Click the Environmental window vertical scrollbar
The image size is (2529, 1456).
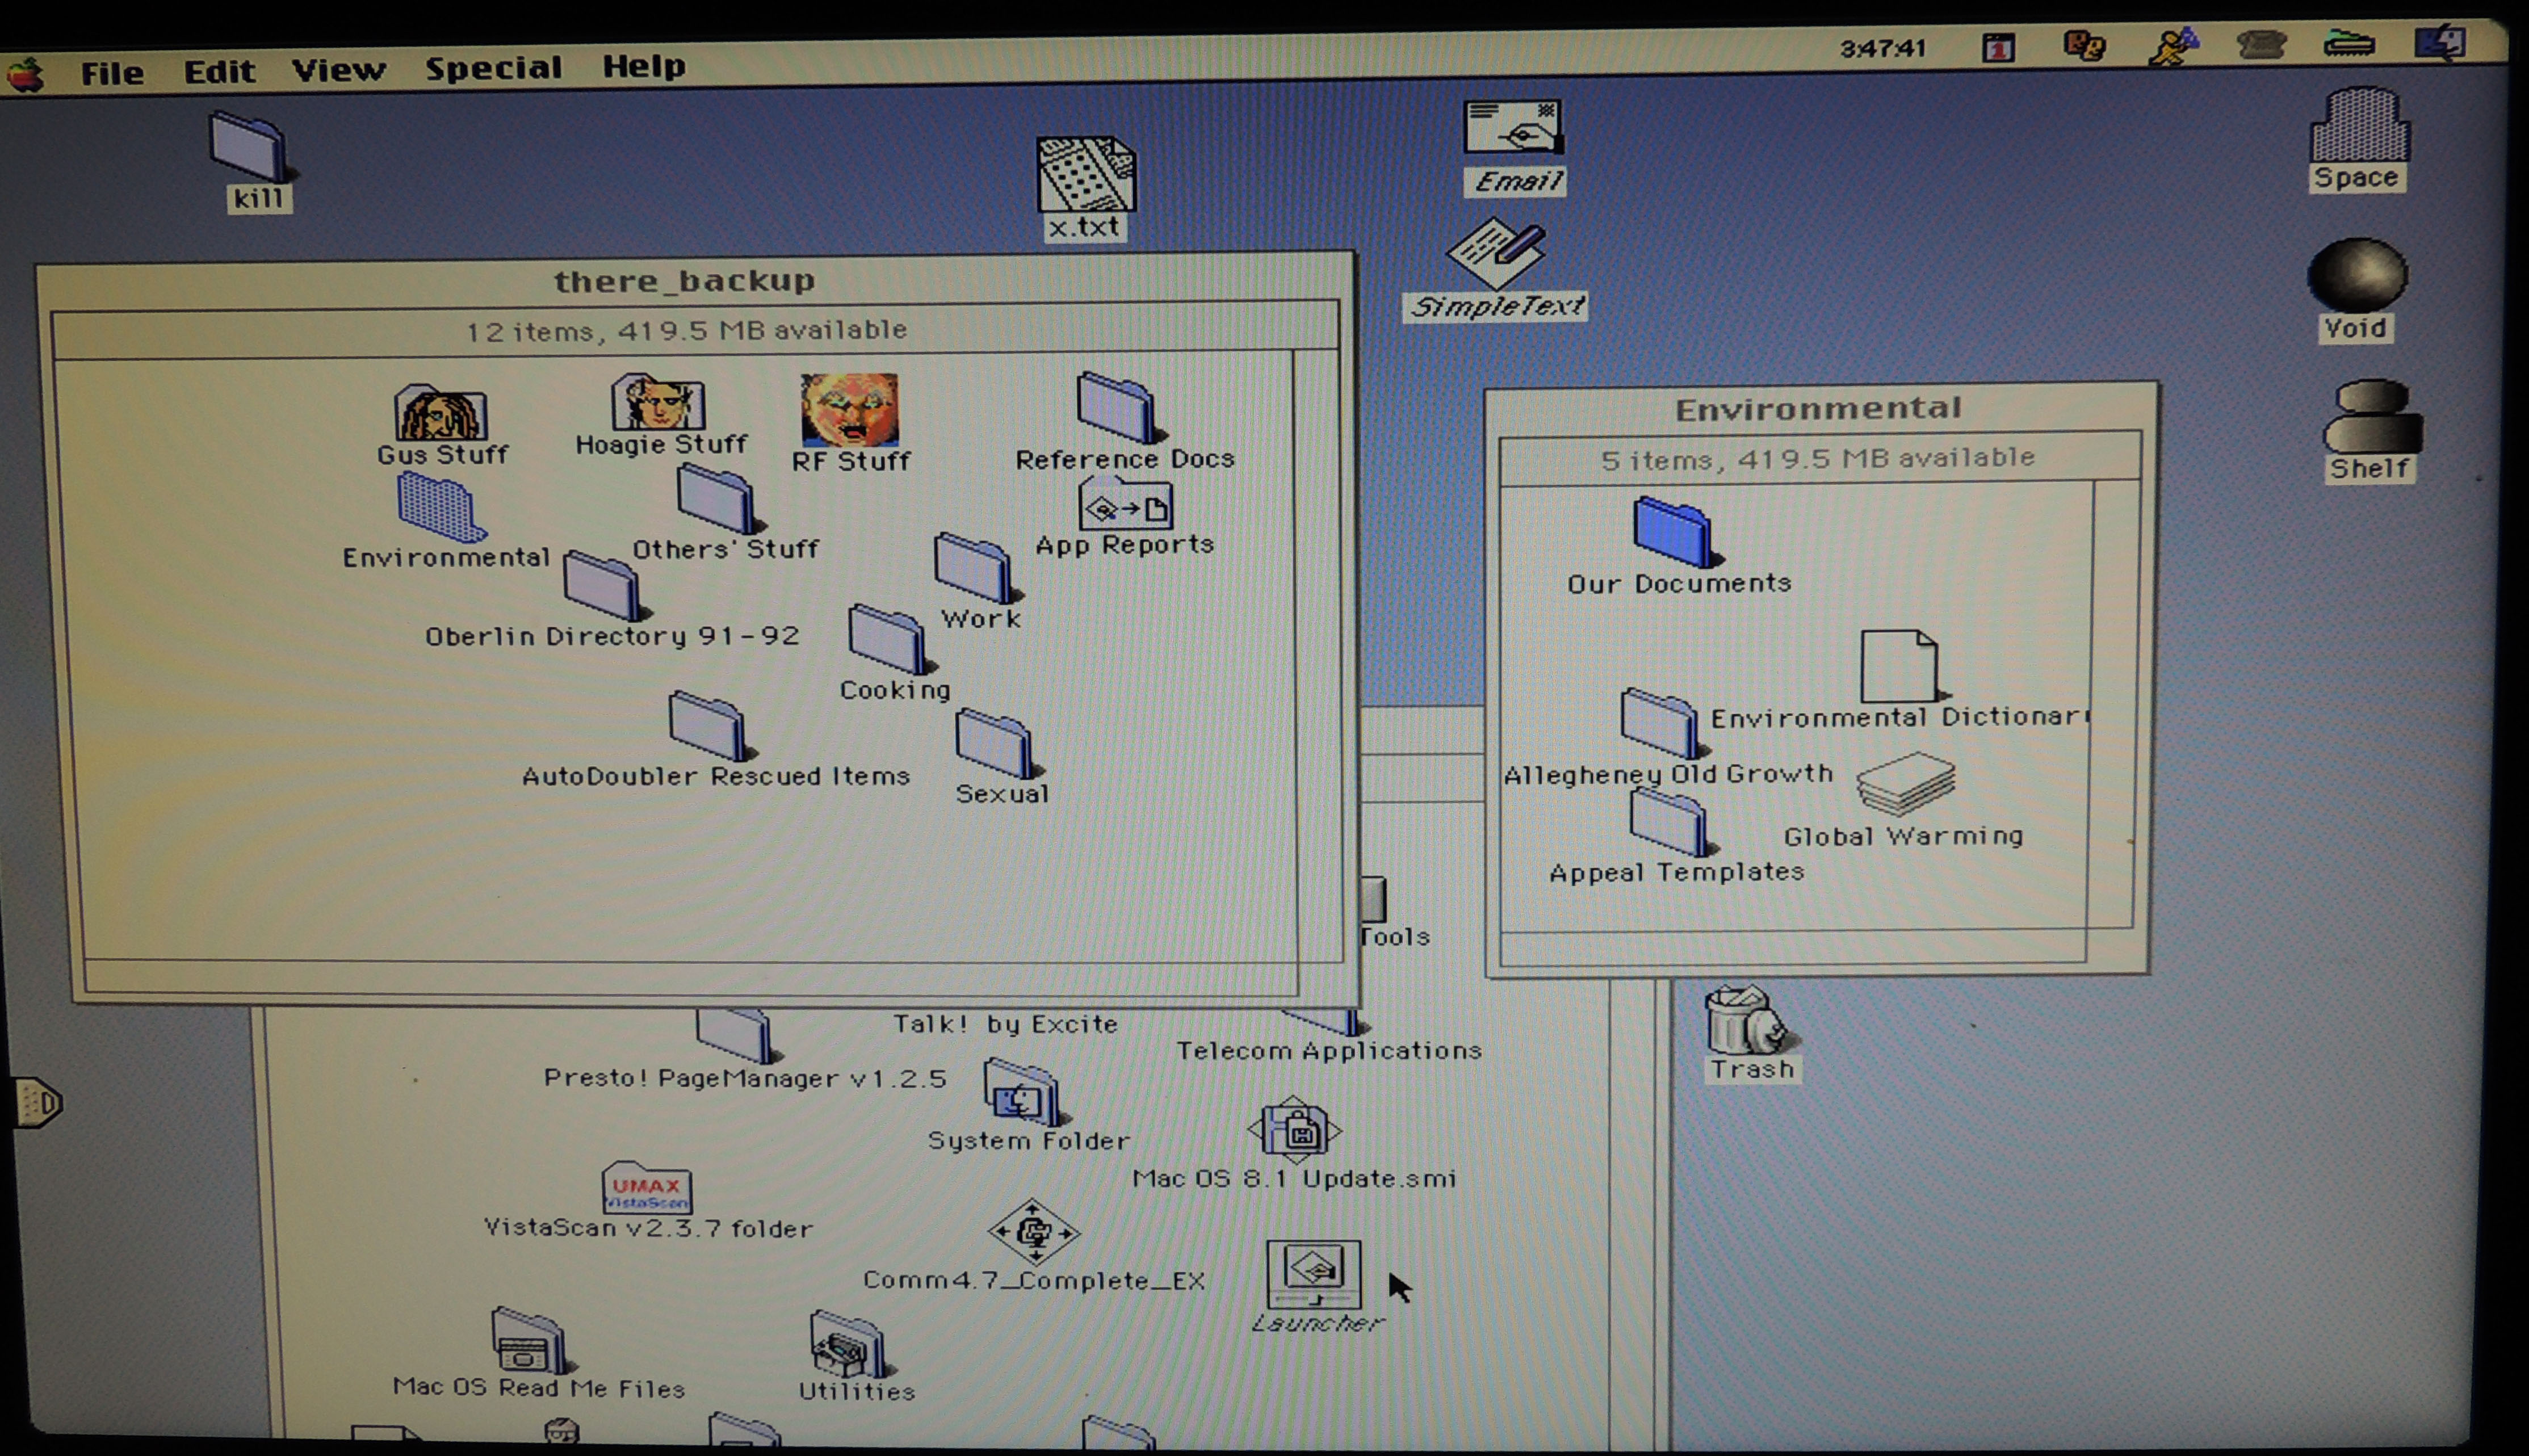2116,700
